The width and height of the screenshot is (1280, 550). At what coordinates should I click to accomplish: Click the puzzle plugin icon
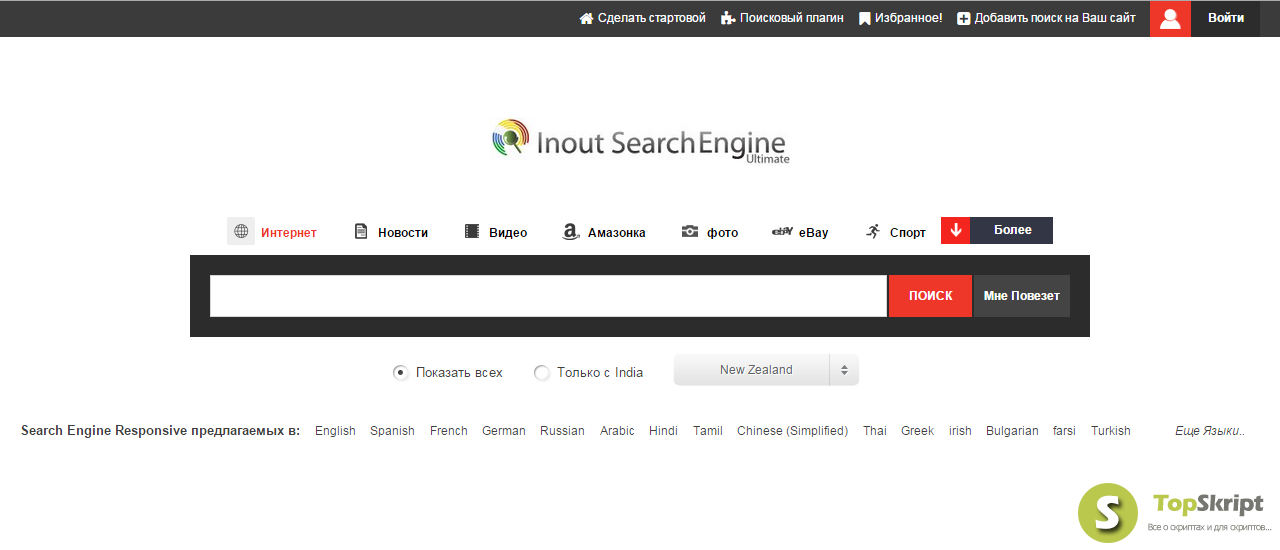tap(728, 18)
